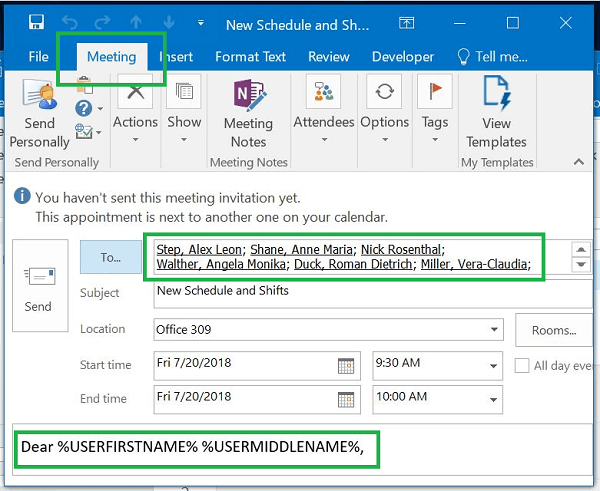The image size is (600, 491).
Task: Open the Actions dropdown
Action: coord(135,111)
